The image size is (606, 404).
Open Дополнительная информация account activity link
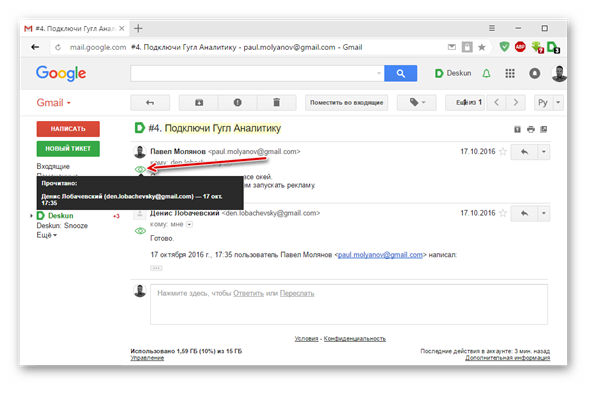click(x=507, y=358)
